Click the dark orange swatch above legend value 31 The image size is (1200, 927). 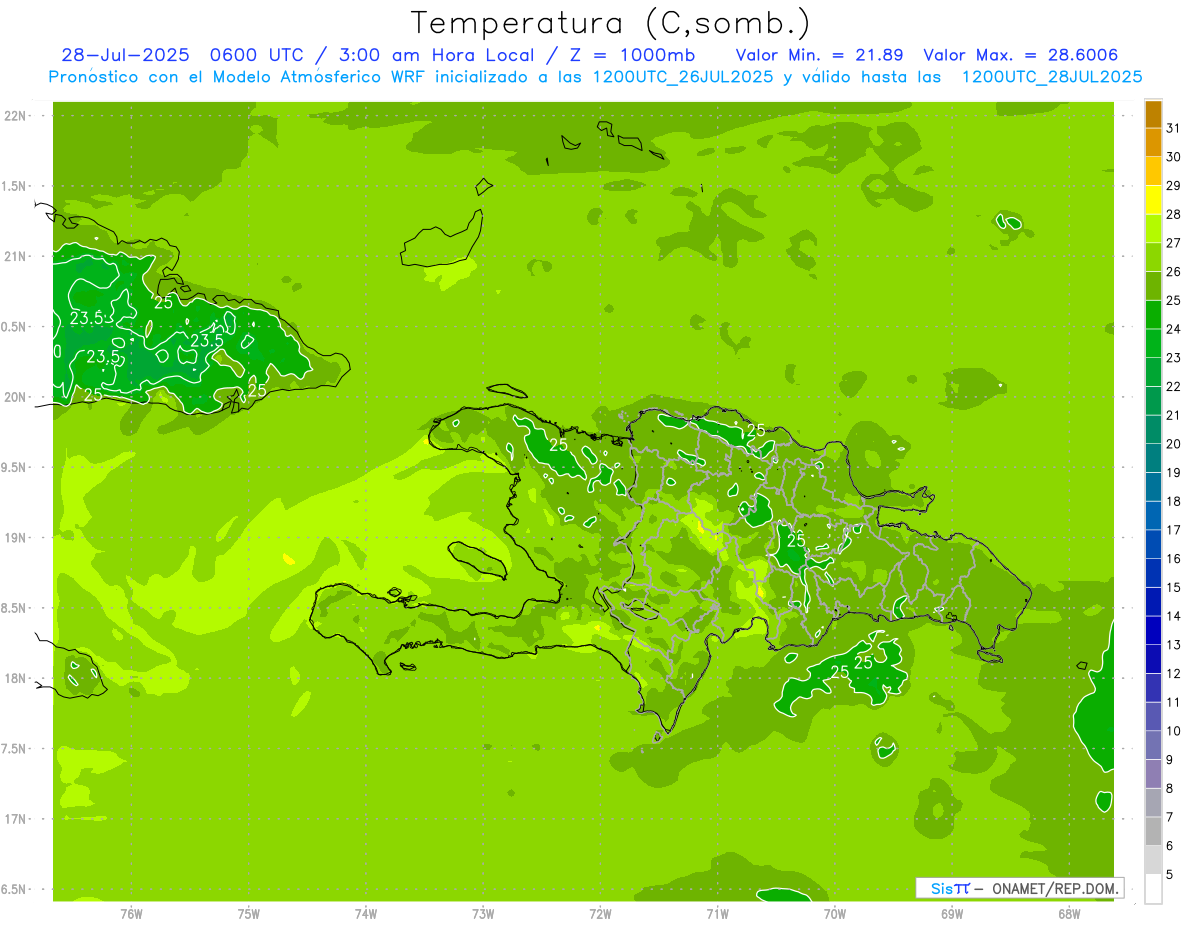pos(1153,114)
